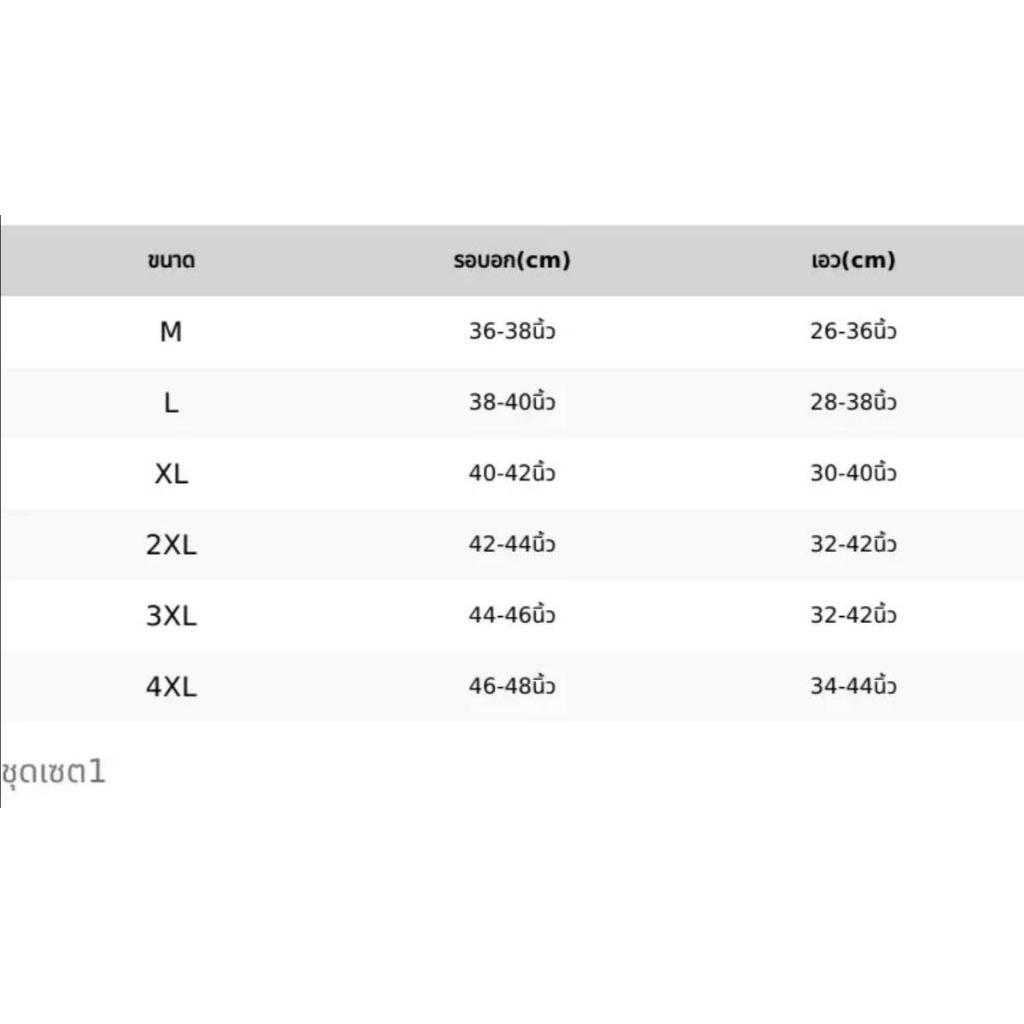Click the 34-44นิ้ว waist value
Viewport: 1024px width, 1024px height.
click(x=853, y=687)
